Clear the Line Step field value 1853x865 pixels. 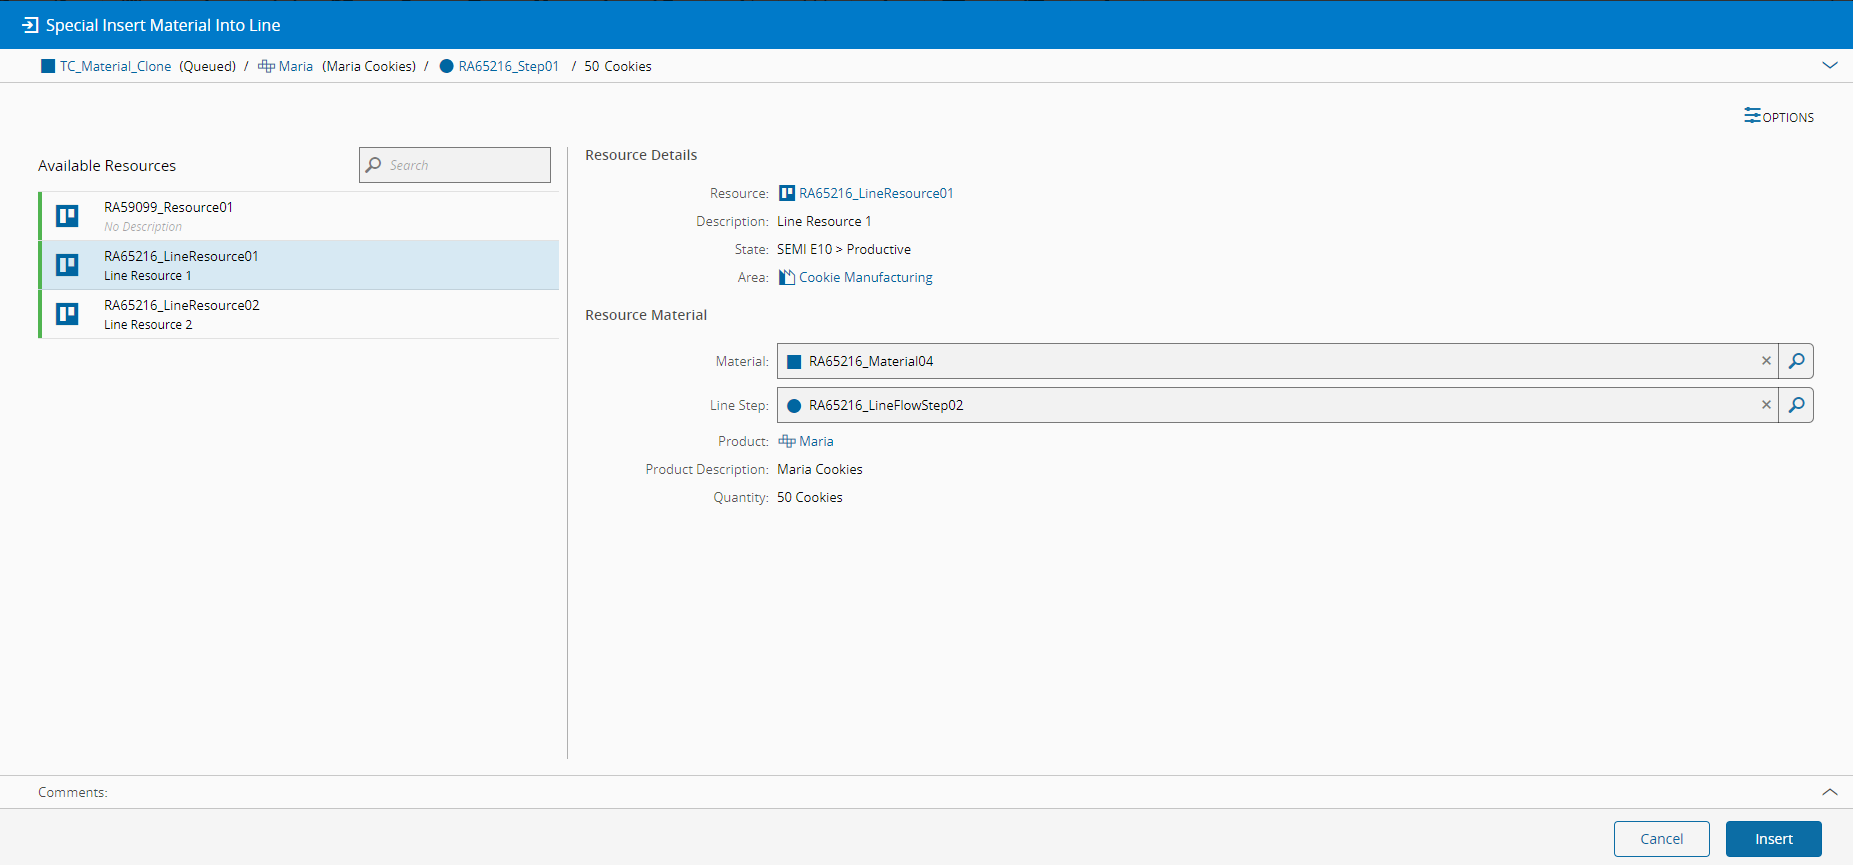pos(1765,405)
